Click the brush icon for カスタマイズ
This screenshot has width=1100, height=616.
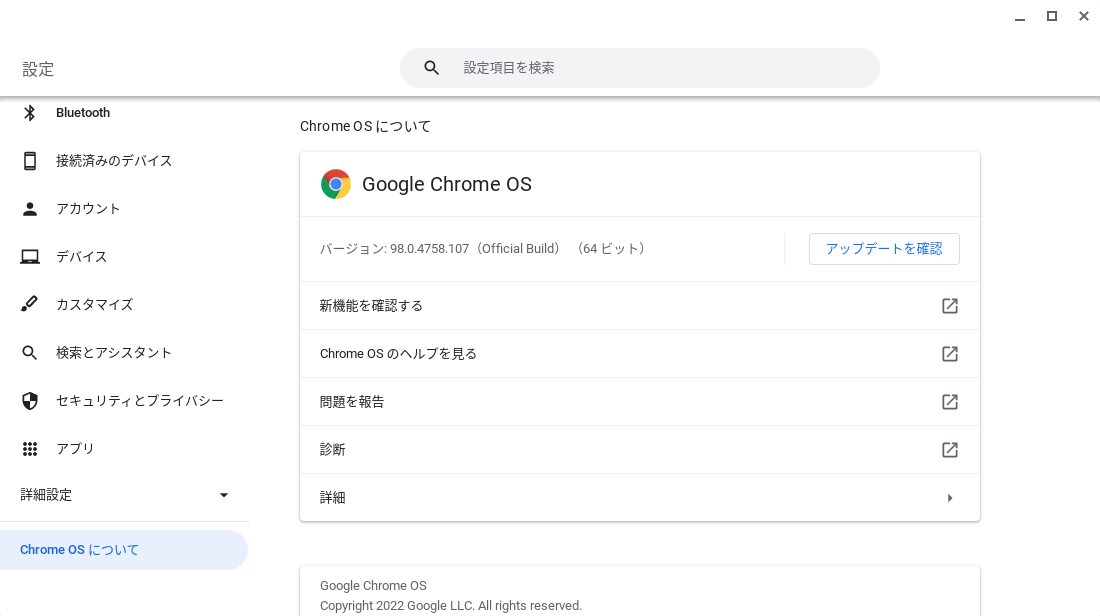coord(29,304)
